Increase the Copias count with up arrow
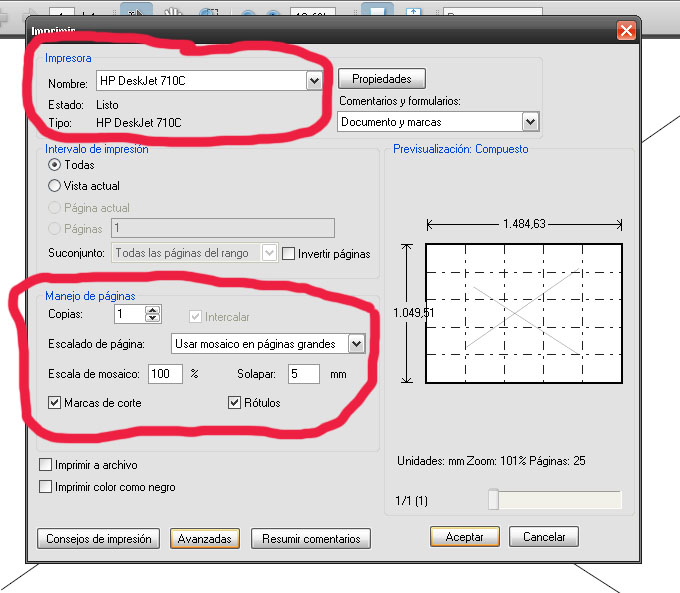Image resolution: width=680 pixels, height=593 pixels. tap(152, 310)
